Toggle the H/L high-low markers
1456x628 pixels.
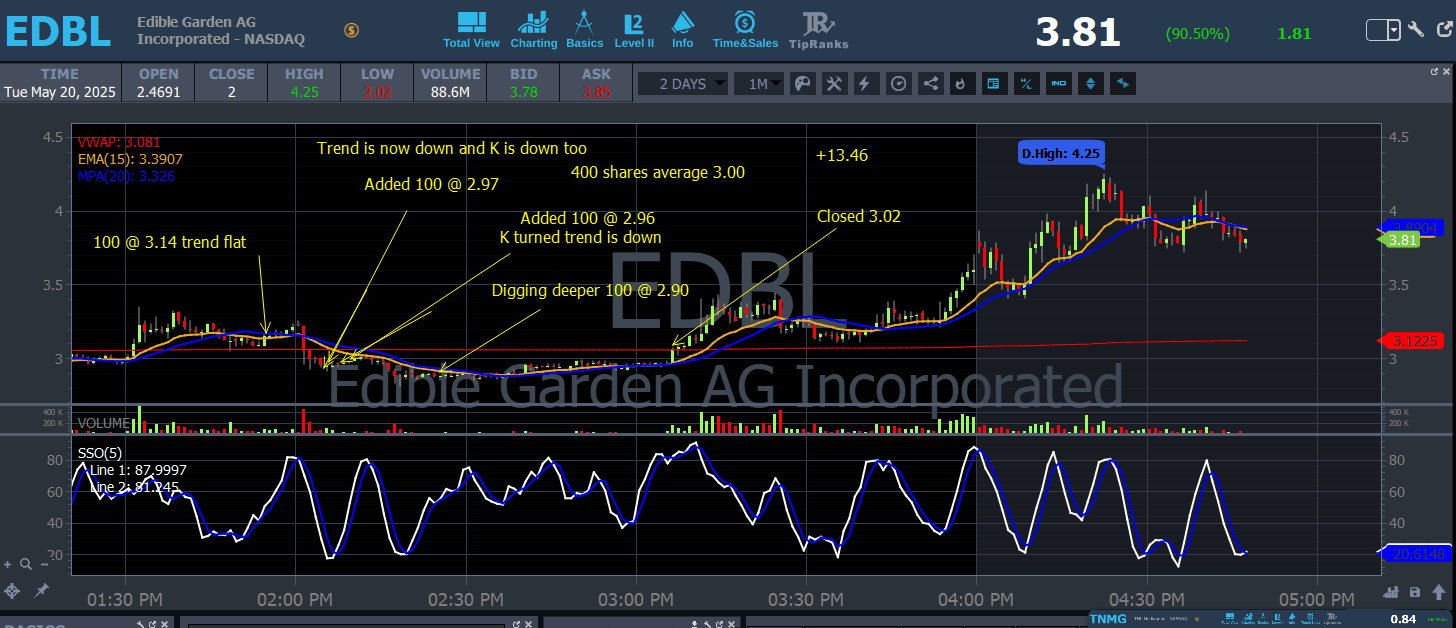click(1025, 84)
